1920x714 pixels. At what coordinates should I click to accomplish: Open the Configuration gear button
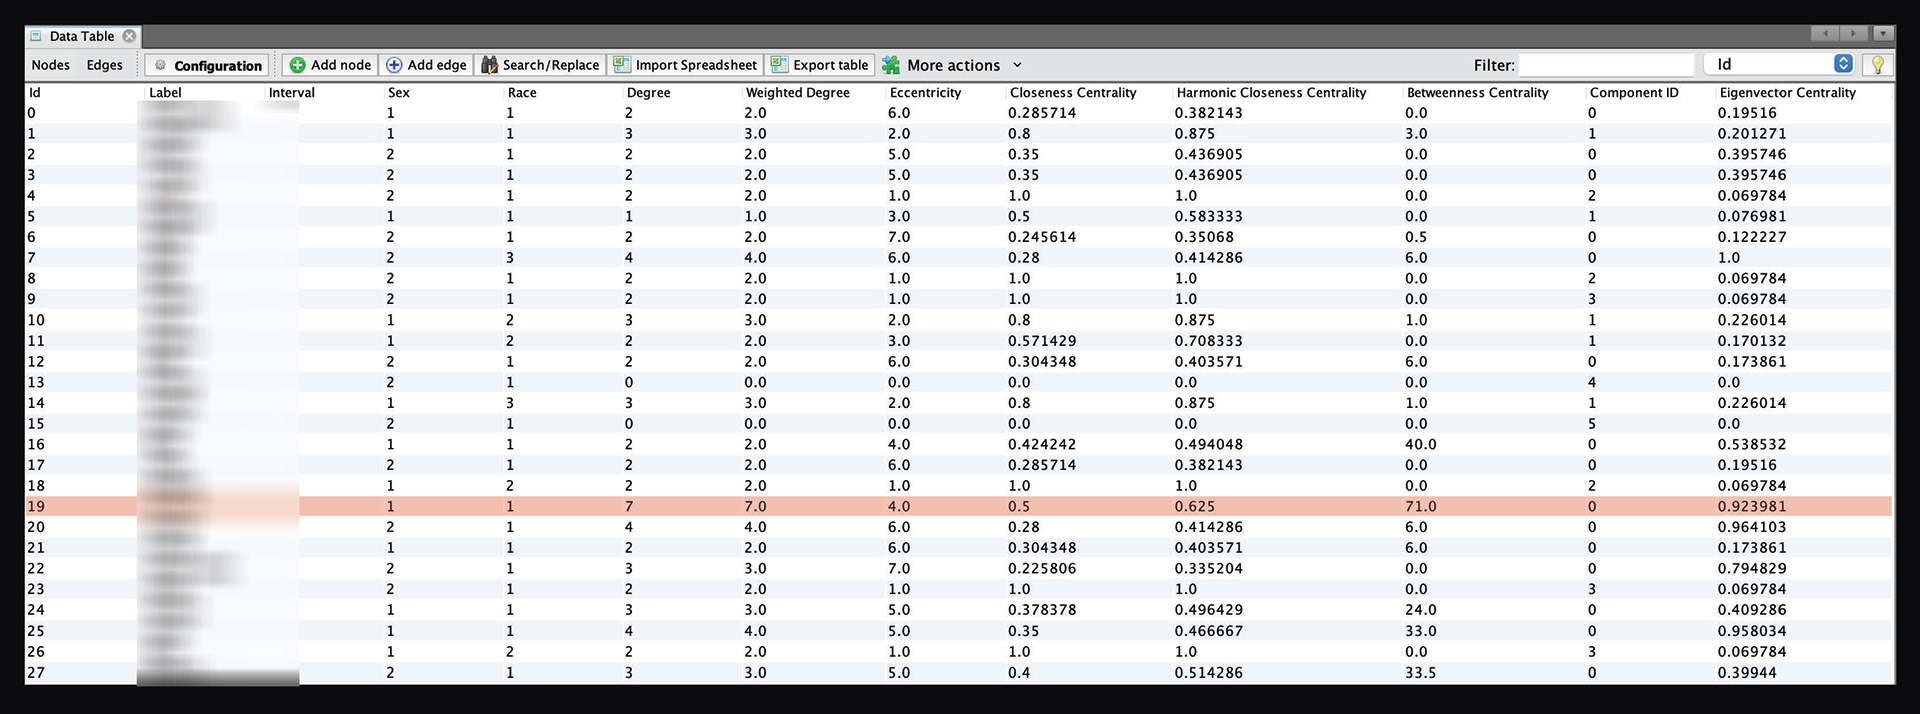[x=207, y=65]
